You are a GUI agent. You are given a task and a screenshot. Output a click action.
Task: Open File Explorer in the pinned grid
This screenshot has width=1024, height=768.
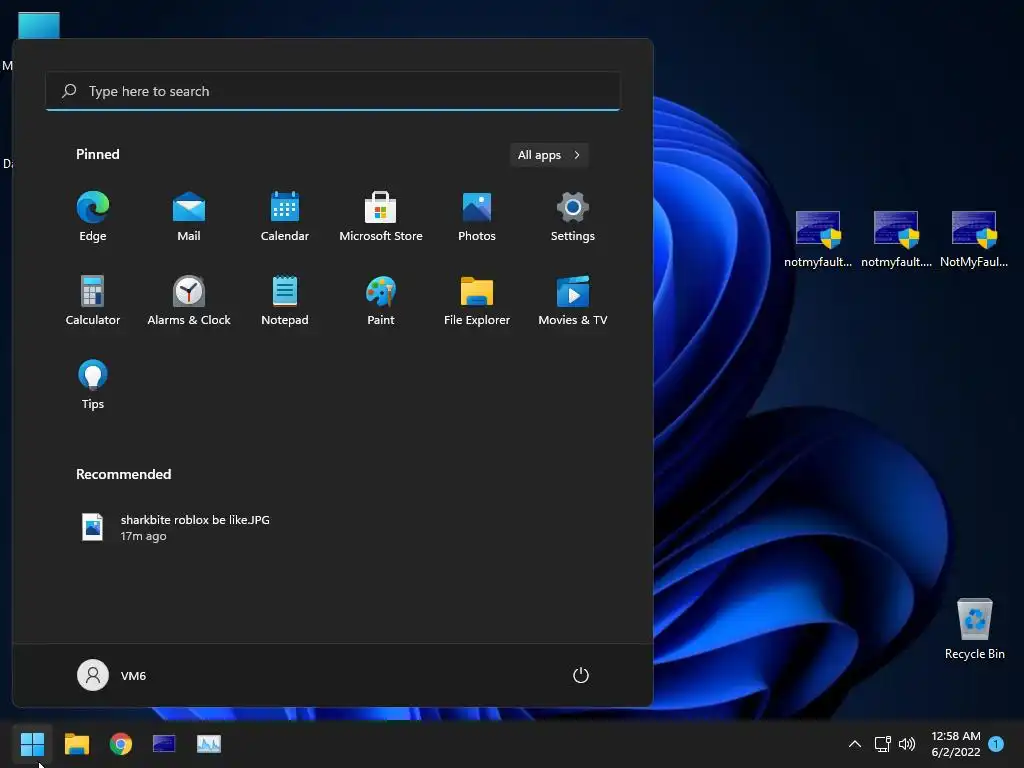(477, 300)
